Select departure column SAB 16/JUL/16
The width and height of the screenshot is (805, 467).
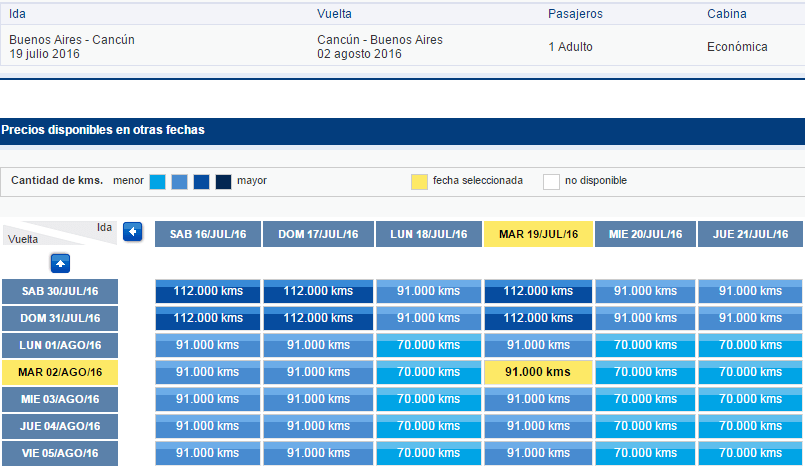coord(208,234)
